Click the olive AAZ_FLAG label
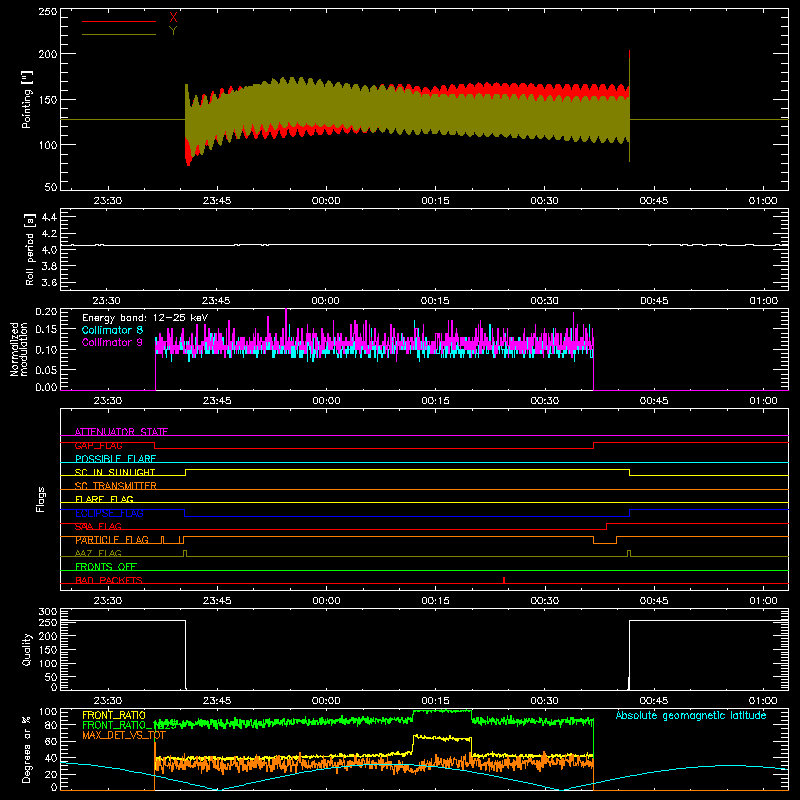This screenshot has width=800, height=800. [98, 553]
